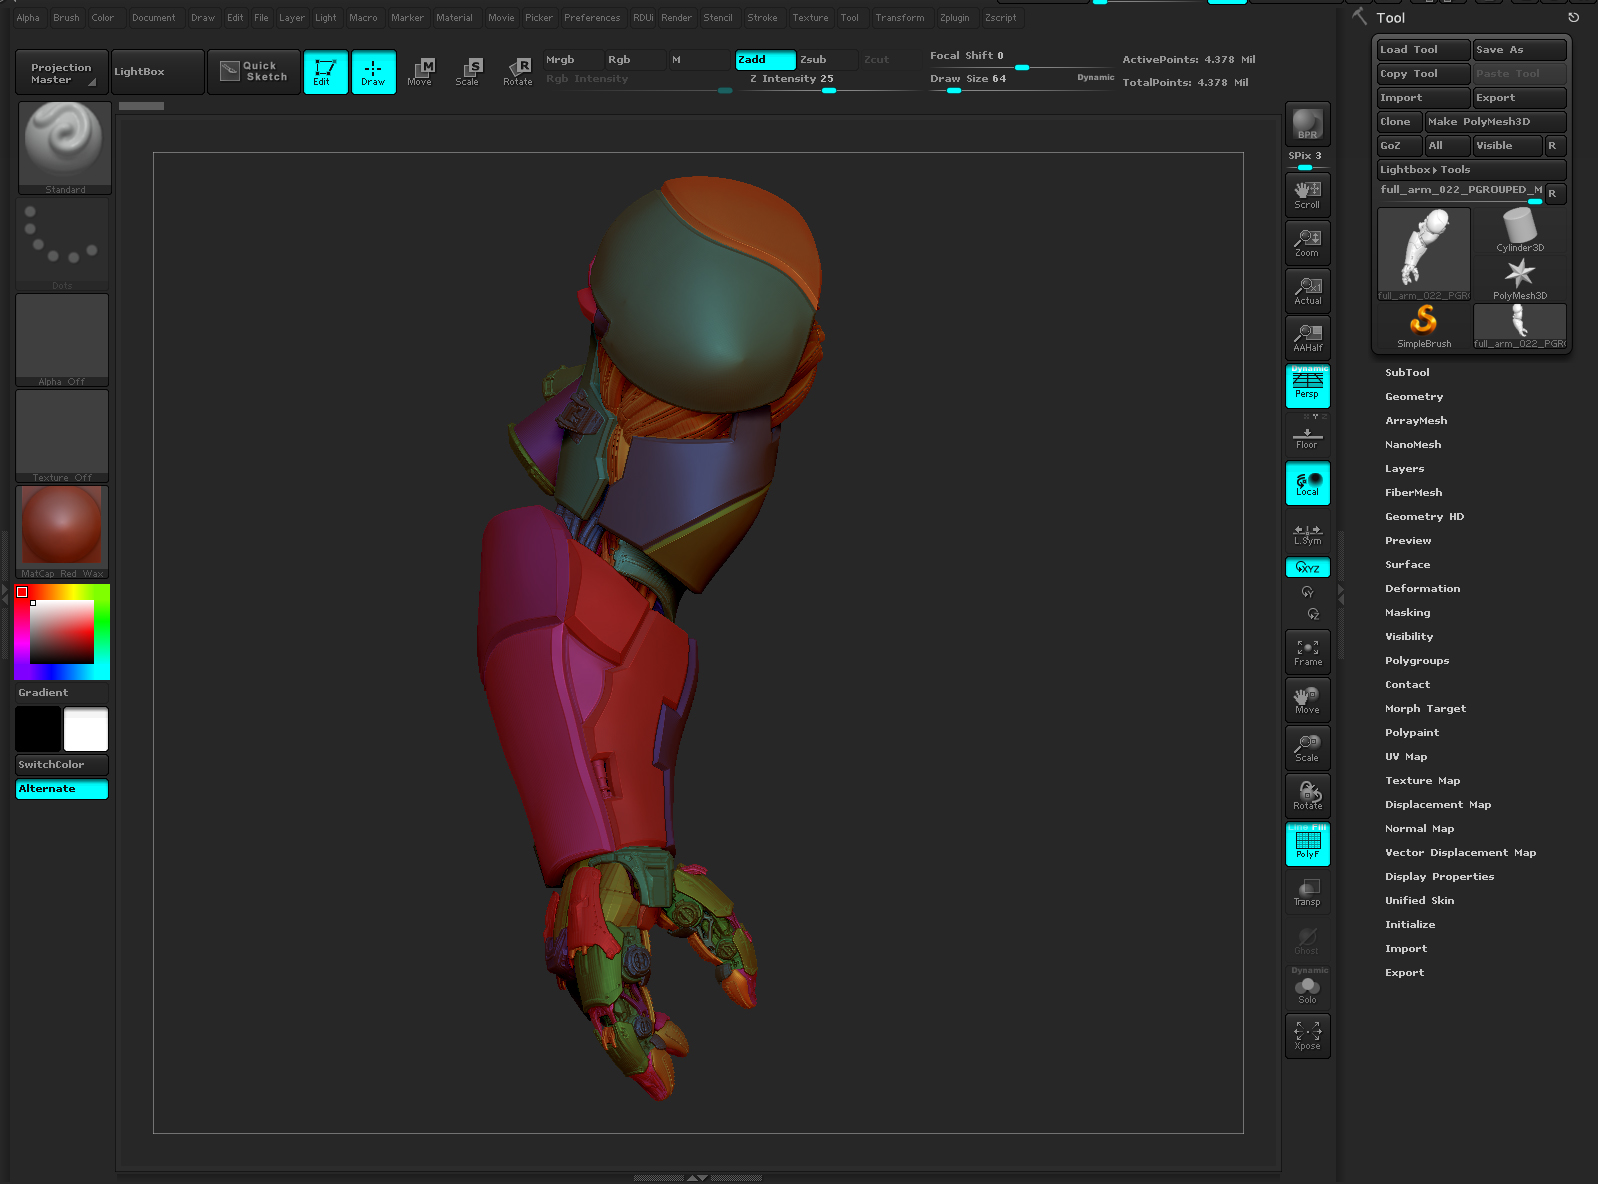Toggle Transp transparency mode
Viewport: 1598px width, 1184px height.
(1307, 892)
